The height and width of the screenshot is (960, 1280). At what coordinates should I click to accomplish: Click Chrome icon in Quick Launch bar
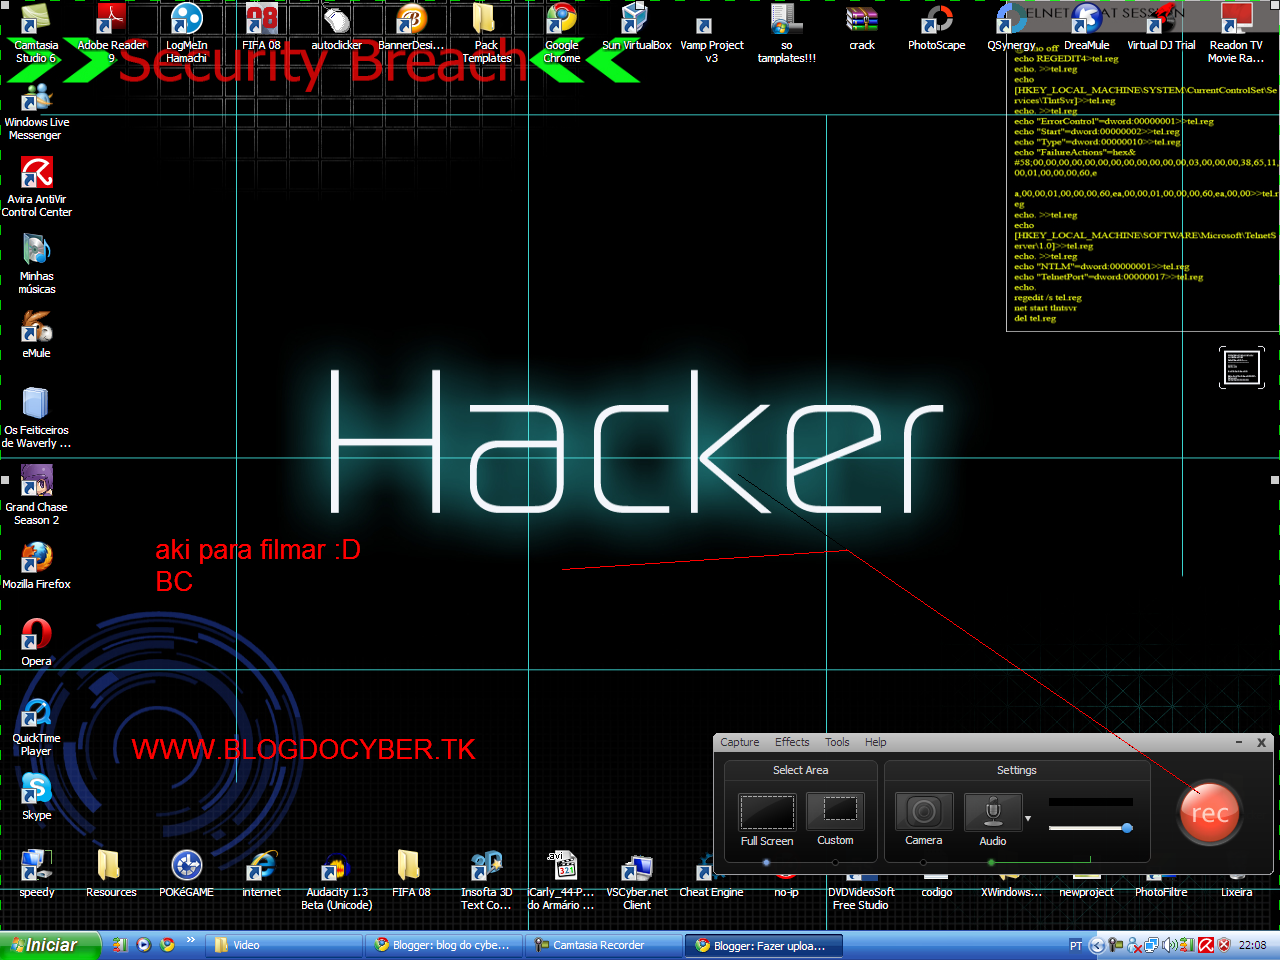coord(167,945)
